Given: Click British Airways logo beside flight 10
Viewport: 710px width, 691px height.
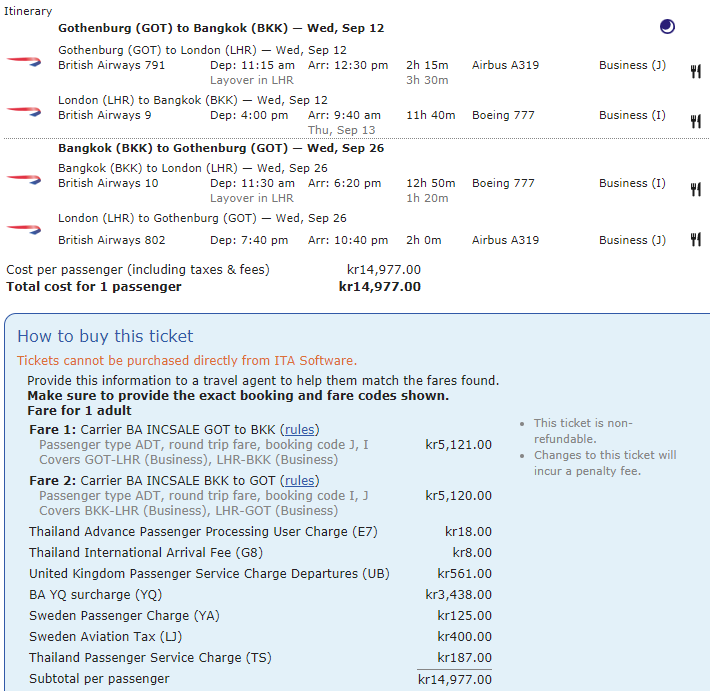Looking at the screenshot, I should [x=24, y=179].
